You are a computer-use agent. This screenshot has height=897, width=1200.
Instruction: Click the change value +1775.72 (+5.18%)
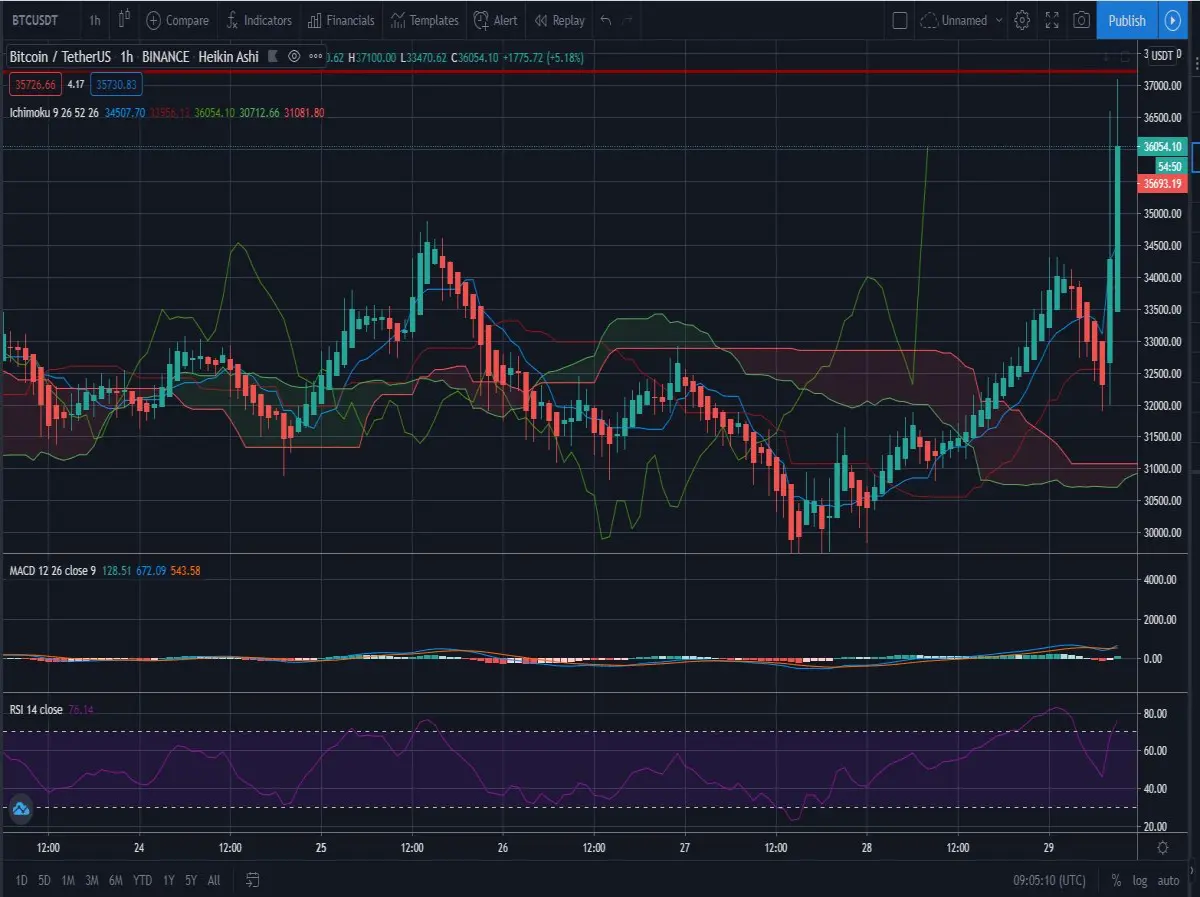pos(544,57)
